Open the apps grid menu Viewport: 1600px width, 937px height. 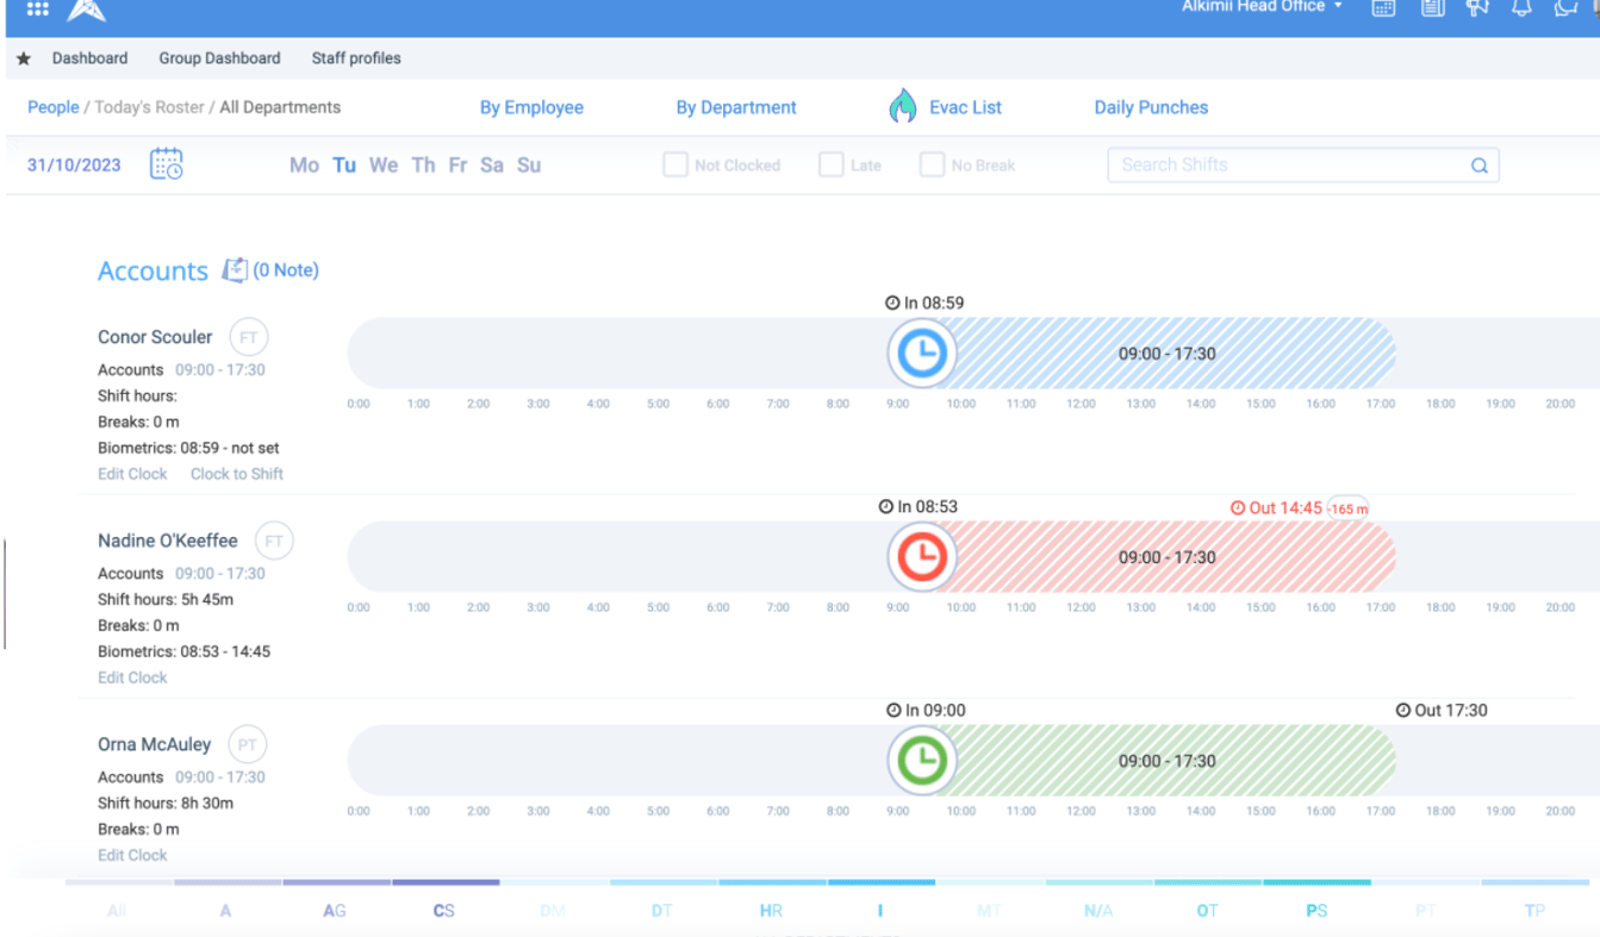(x=38, y=8)
